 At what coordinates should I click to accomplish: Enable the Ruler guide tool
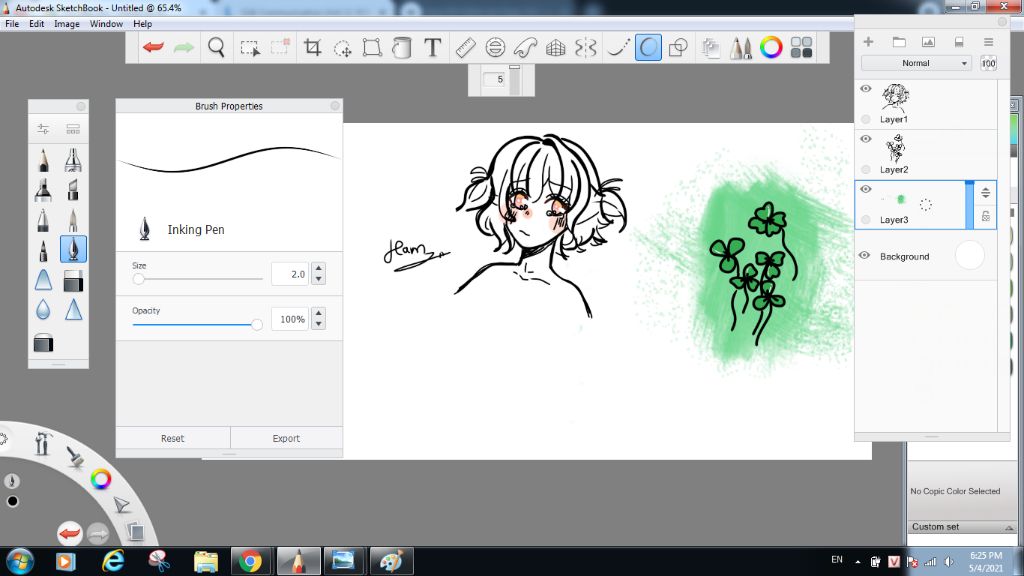pyautogui.click(x=465, y=47)
